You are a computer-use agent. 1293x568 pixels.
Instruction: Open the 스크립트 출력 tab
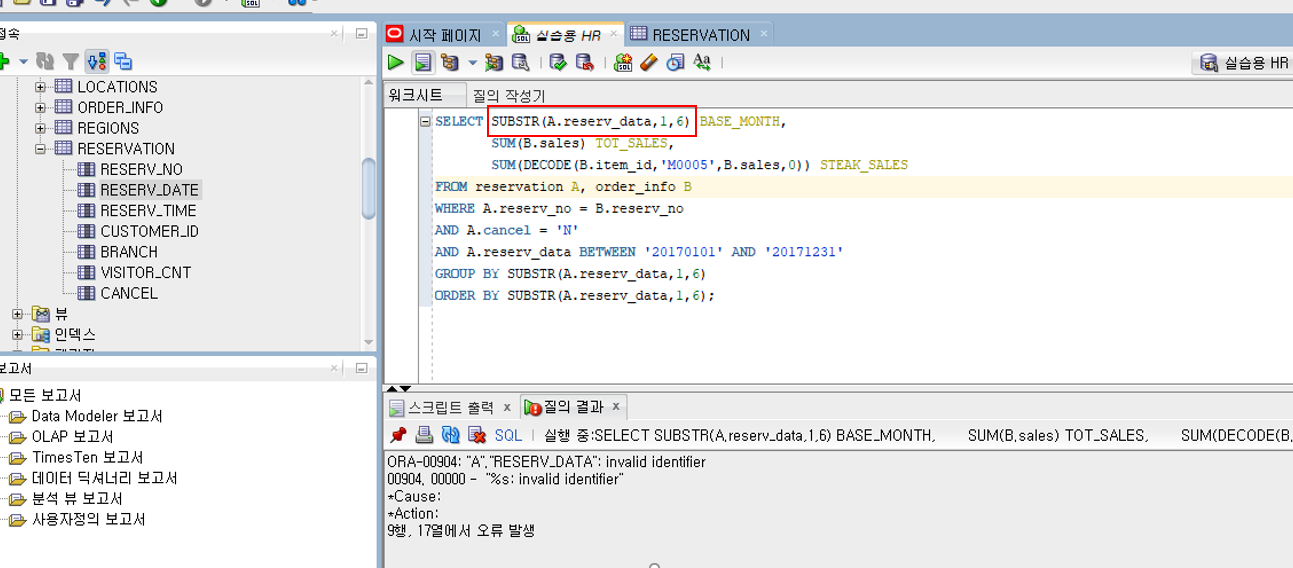click(x=451, y=407)
